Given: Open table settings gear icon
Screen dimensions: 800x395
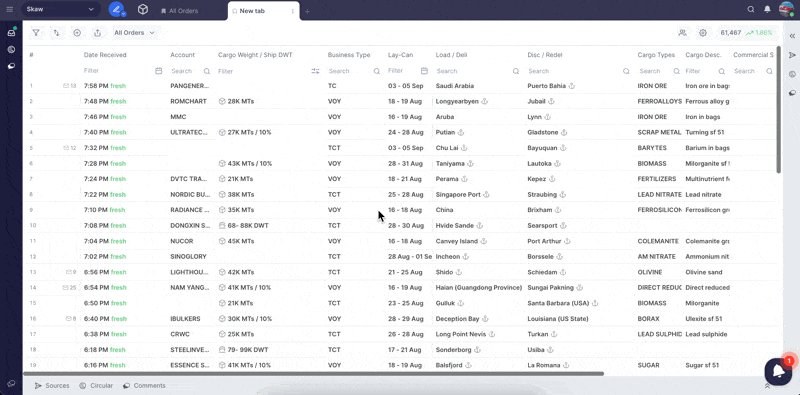Looking at the screenshot, I should (x=703, y=33).
